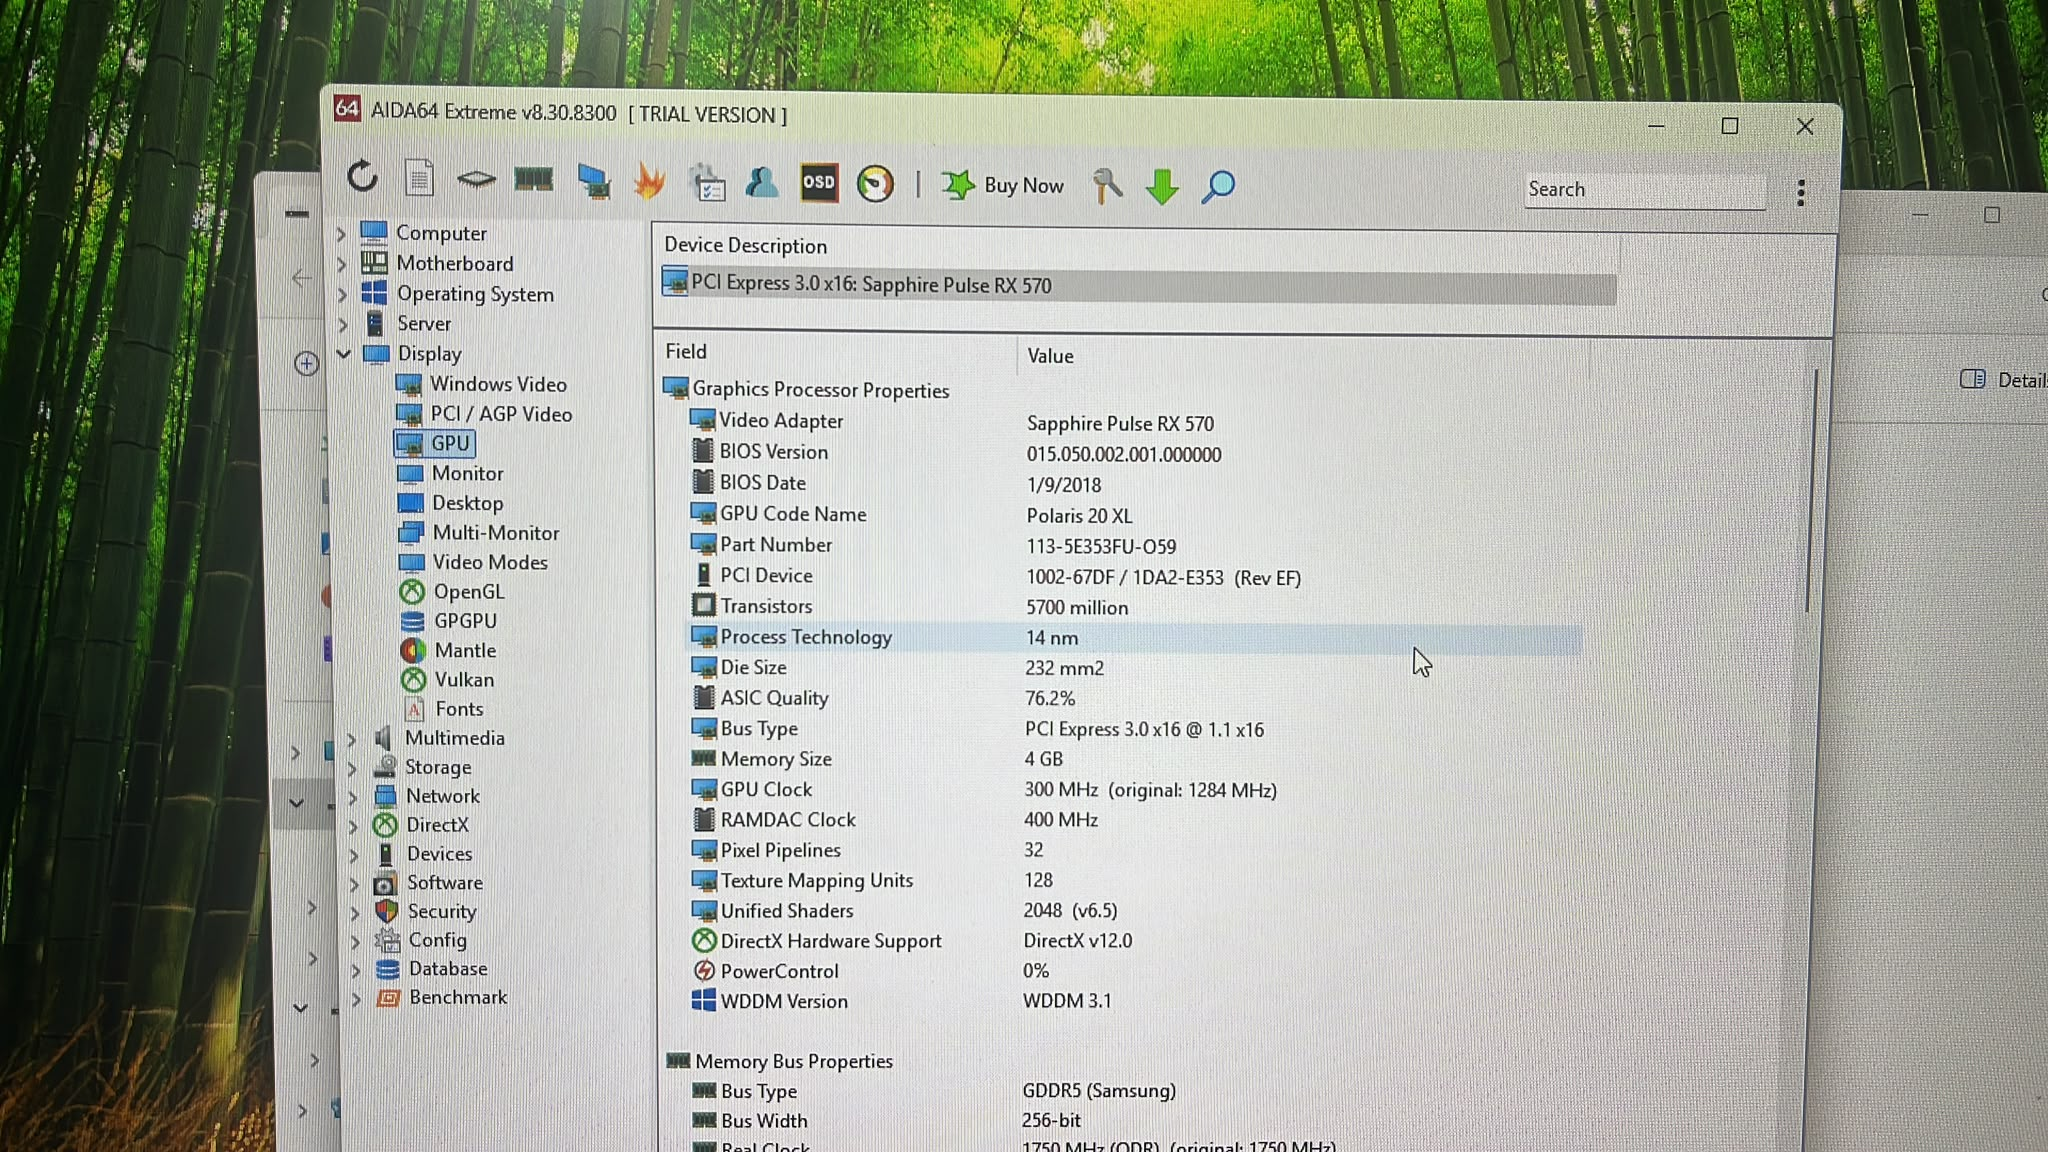Click the details list vertical scrollbar
This screenshot has width=2048, height=1152.
point(1810,491)
